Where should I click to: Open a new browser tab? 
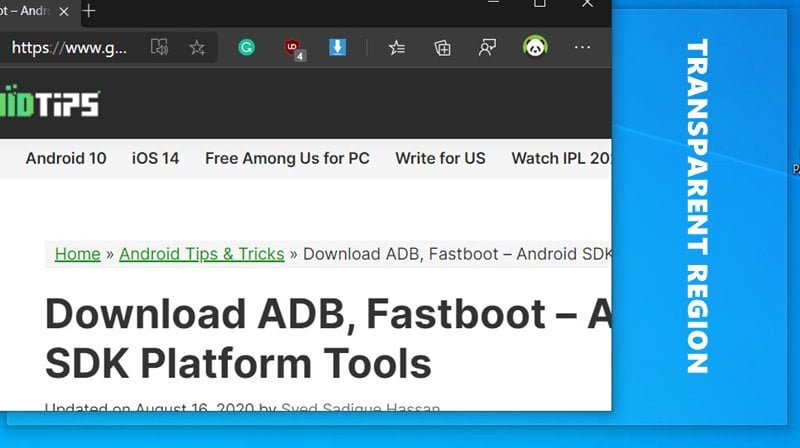click(x=89, y=11)
